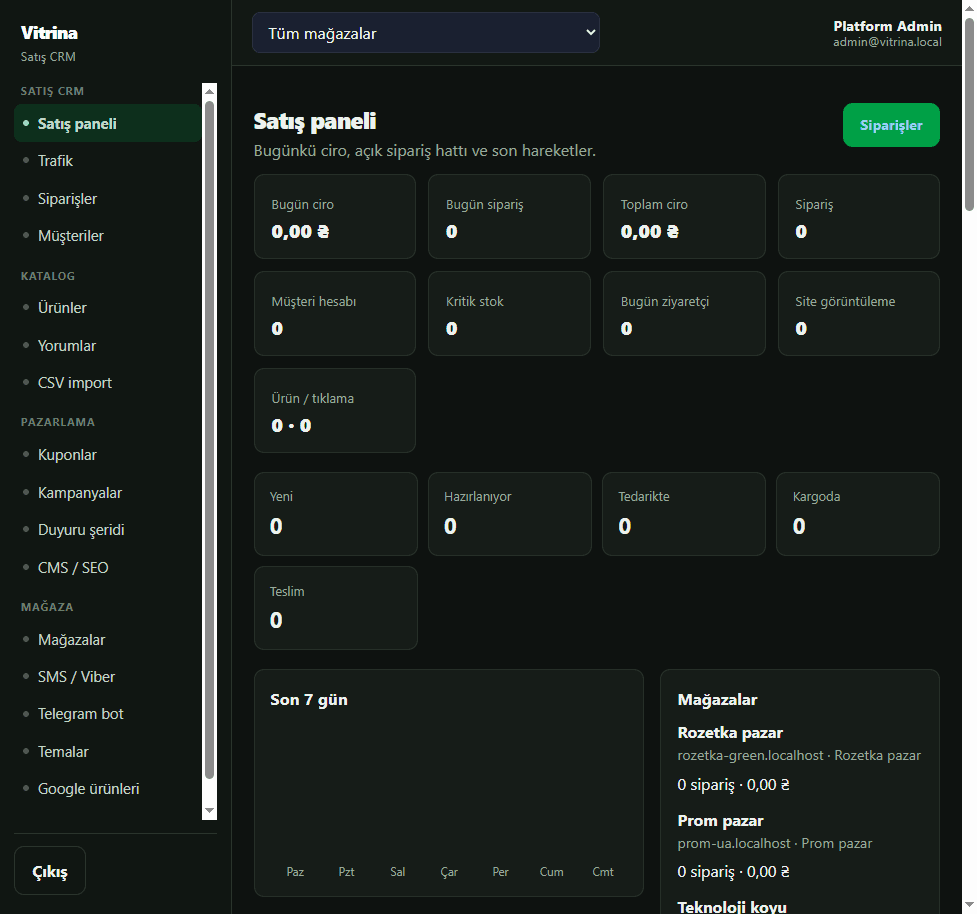Click the Sipariş stat card
The image size is (977, 914).
click(859, 217)
